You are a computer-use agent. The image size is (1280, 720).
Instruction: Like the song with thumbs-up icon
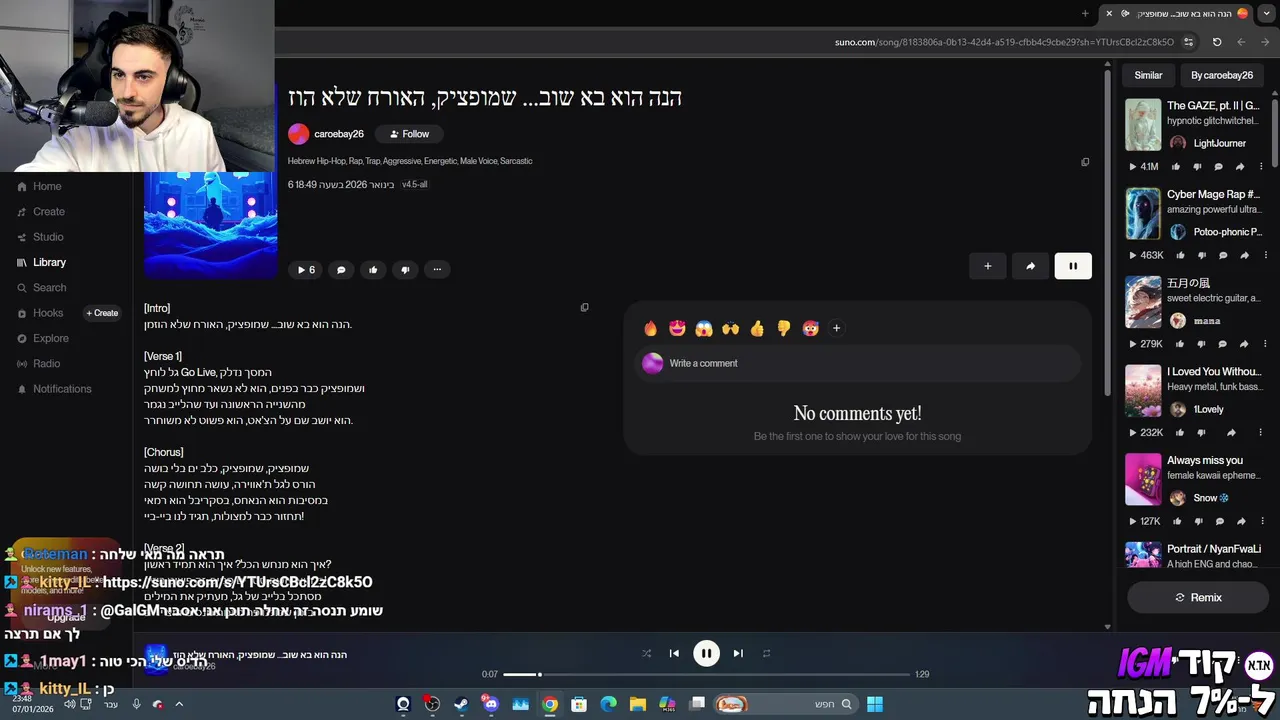[373, 269]
